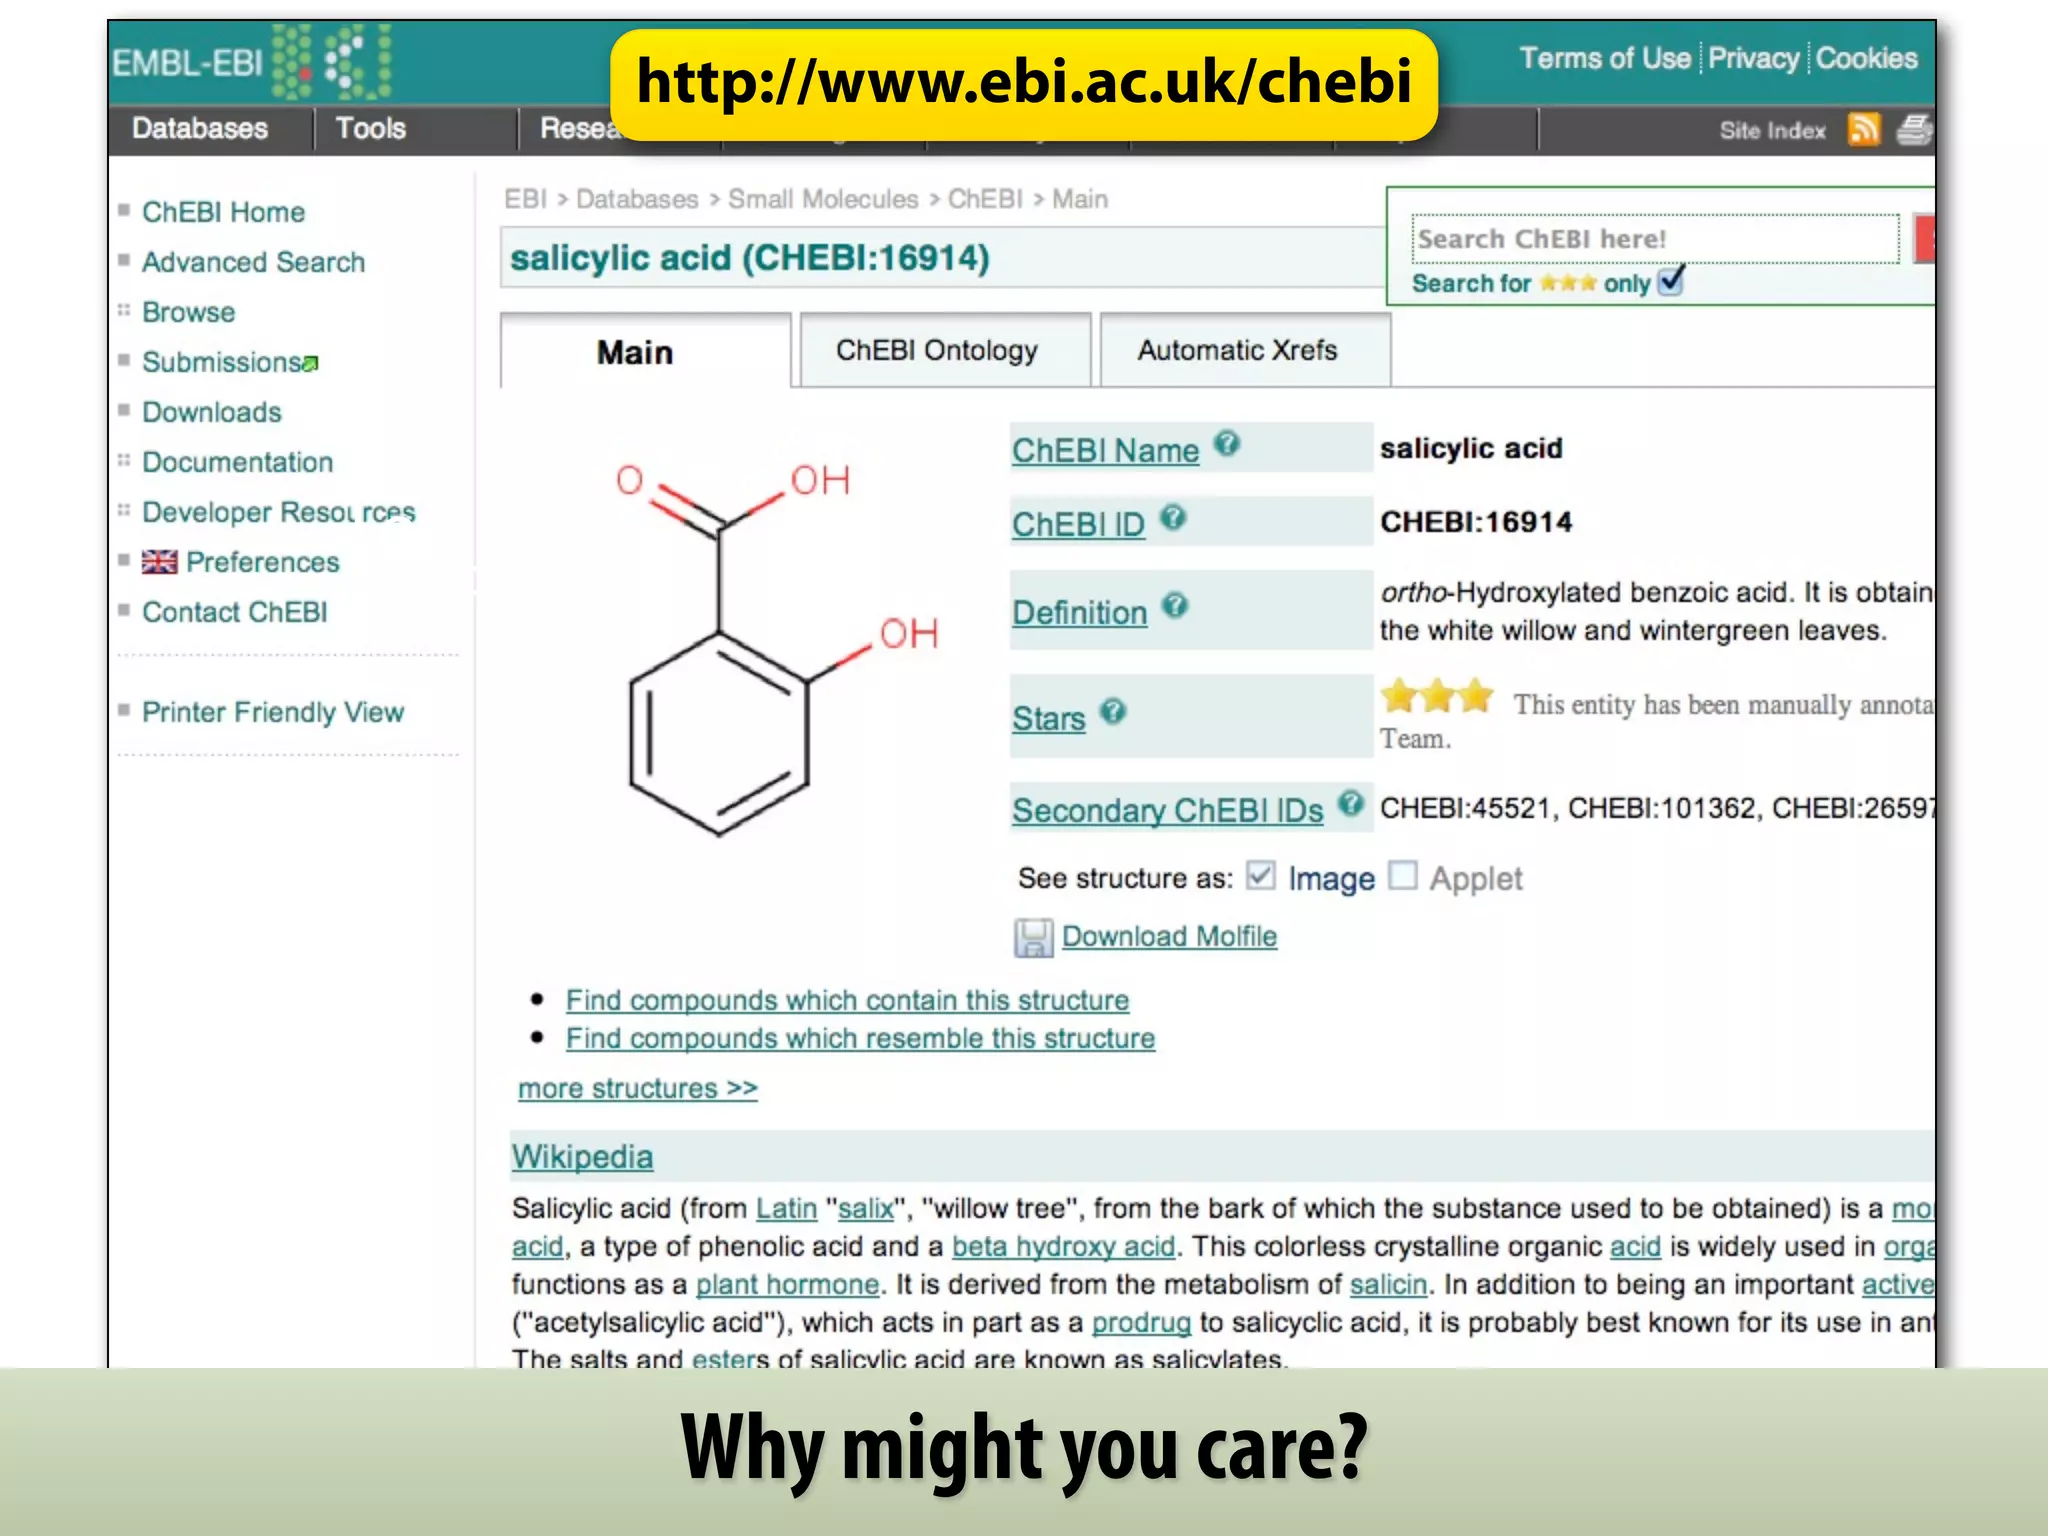Image resolution: width=2048 pixels, height=1536 pixels.
Task: Click the Site Index link
Action: [x=1772, y=131]
